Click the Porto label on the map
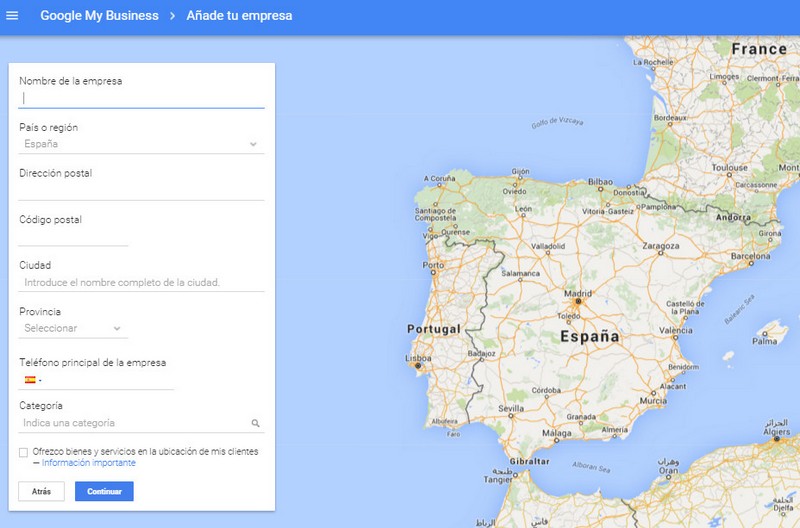 coord(433,265)
